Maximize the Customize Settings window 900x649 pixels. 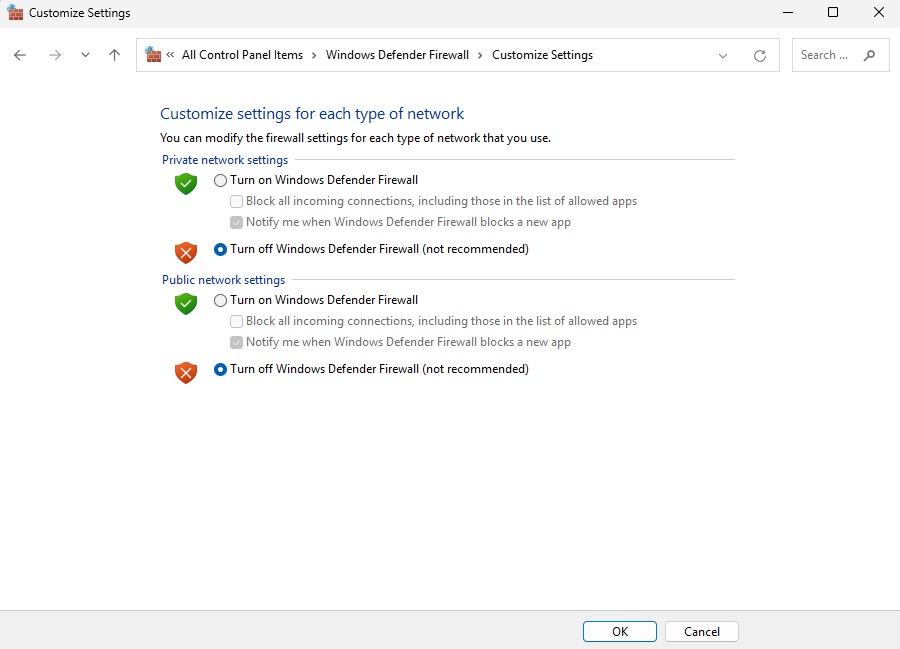[833, 13]
